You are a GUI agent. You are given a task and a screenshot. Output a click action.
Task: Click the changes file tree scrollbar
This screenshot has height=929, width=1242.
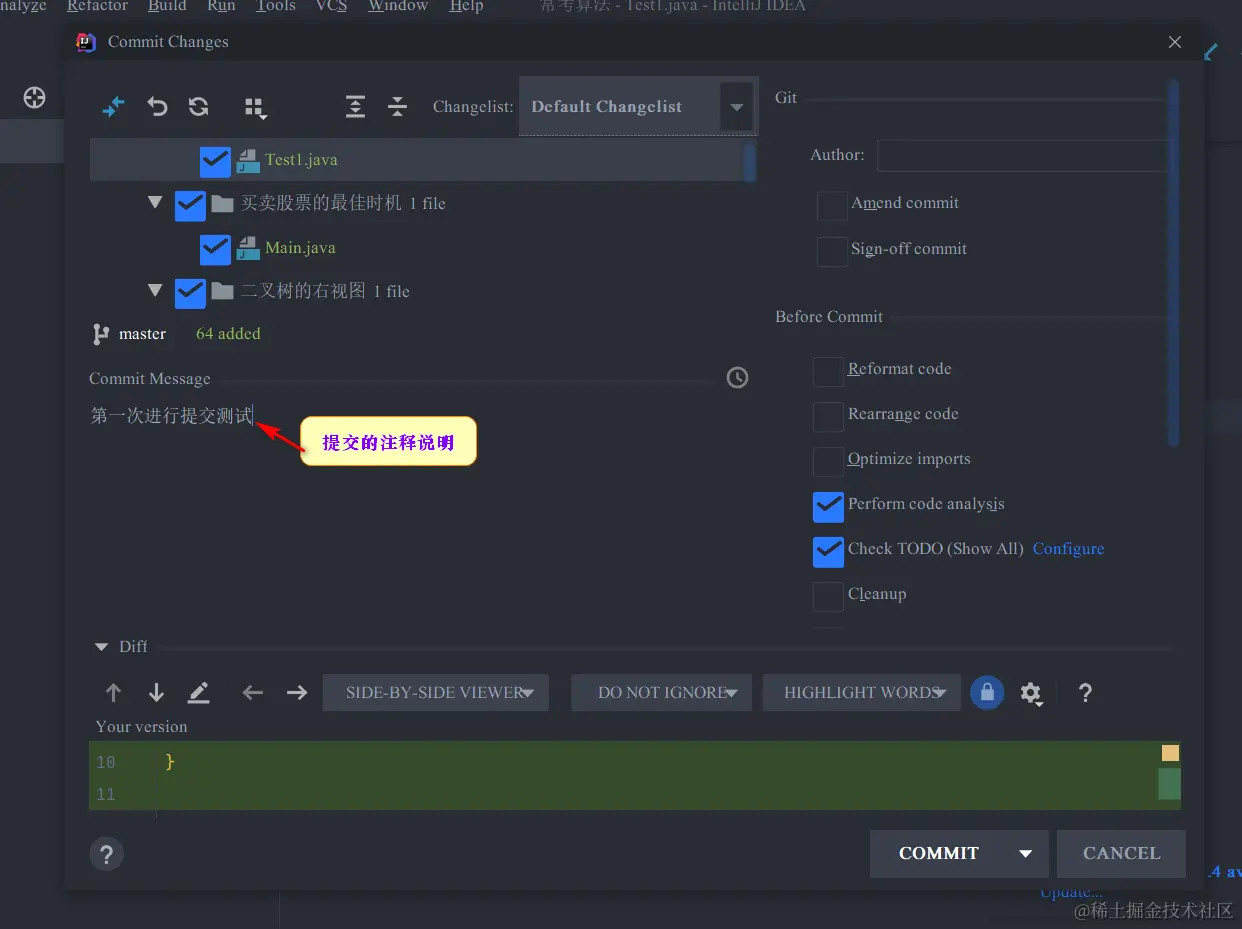750,162
